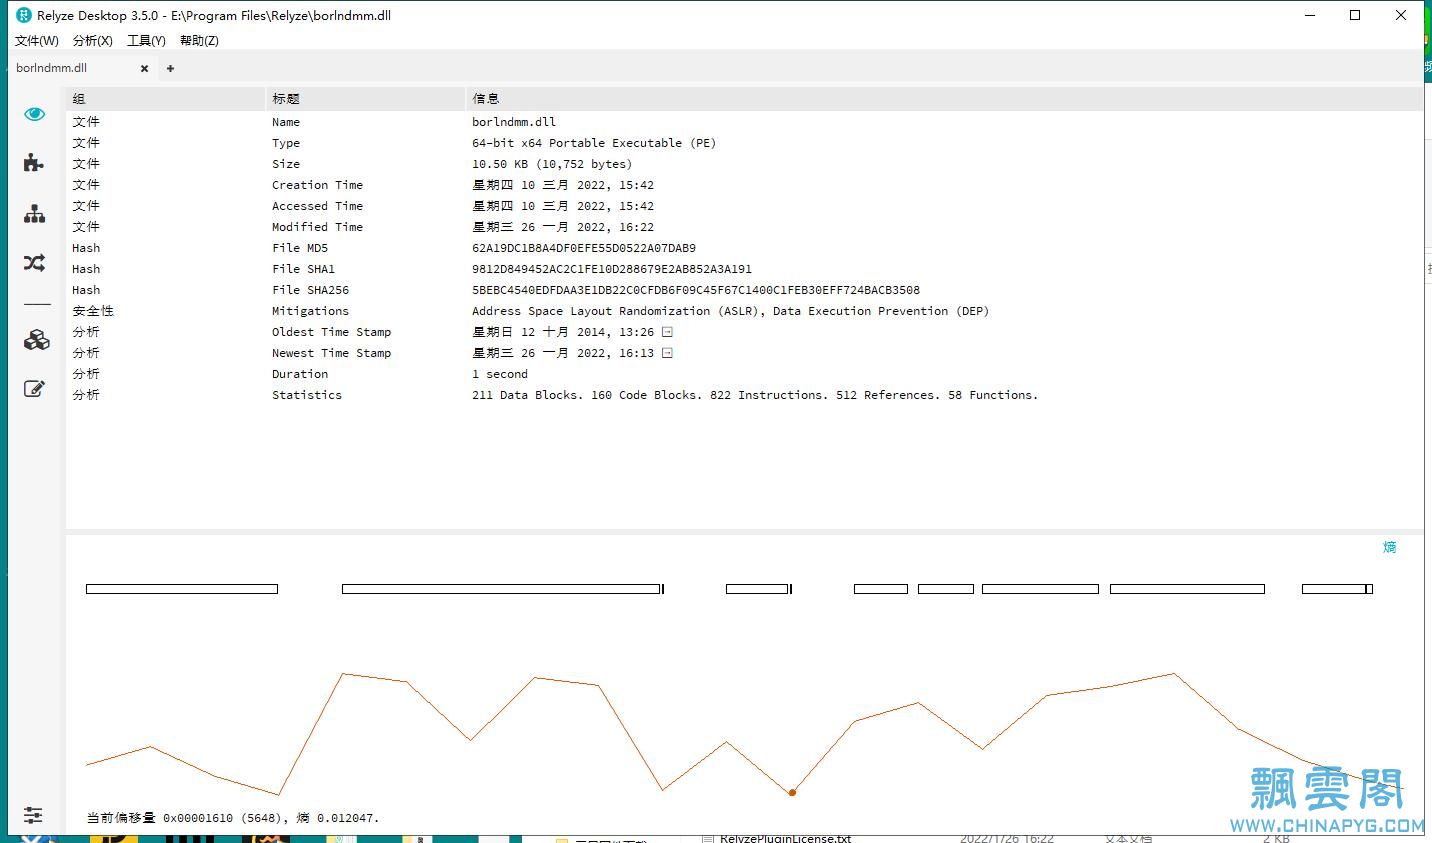The image size is (1432, 843).
Task: Expand the Newest Time Stamp details
Action: [667, 353]
